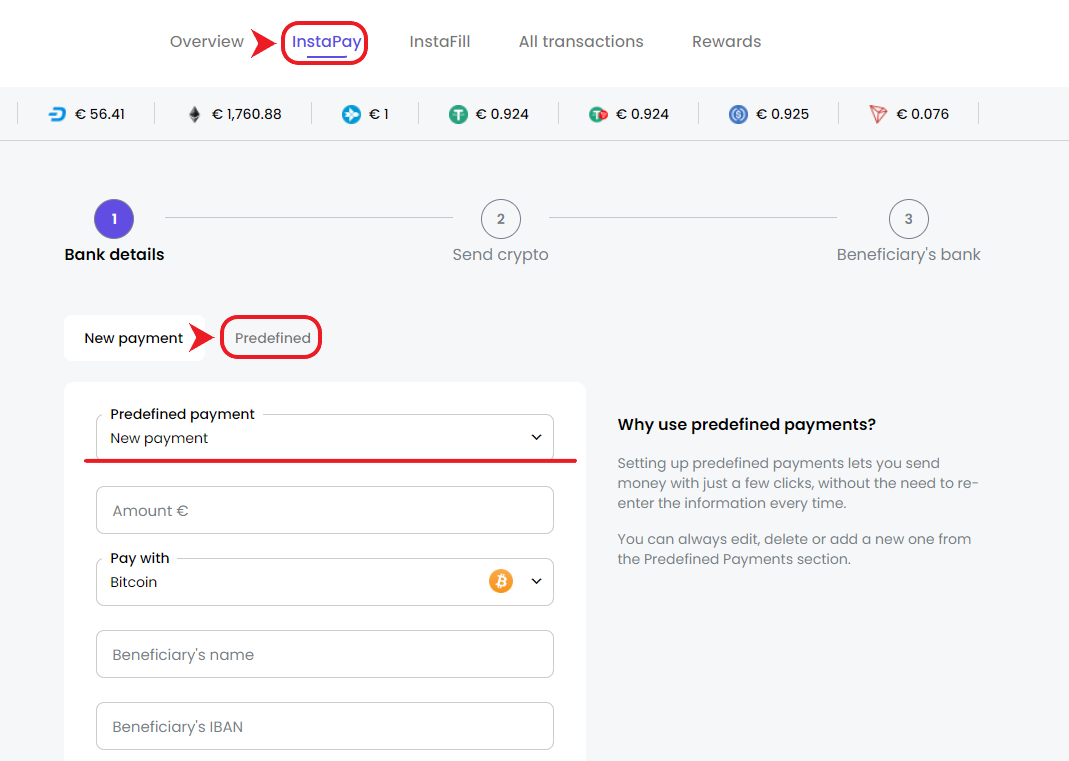Viewport: 1069px width, 761px height.
Task: Switch to the Predefined tab
Action: point(272,338)
